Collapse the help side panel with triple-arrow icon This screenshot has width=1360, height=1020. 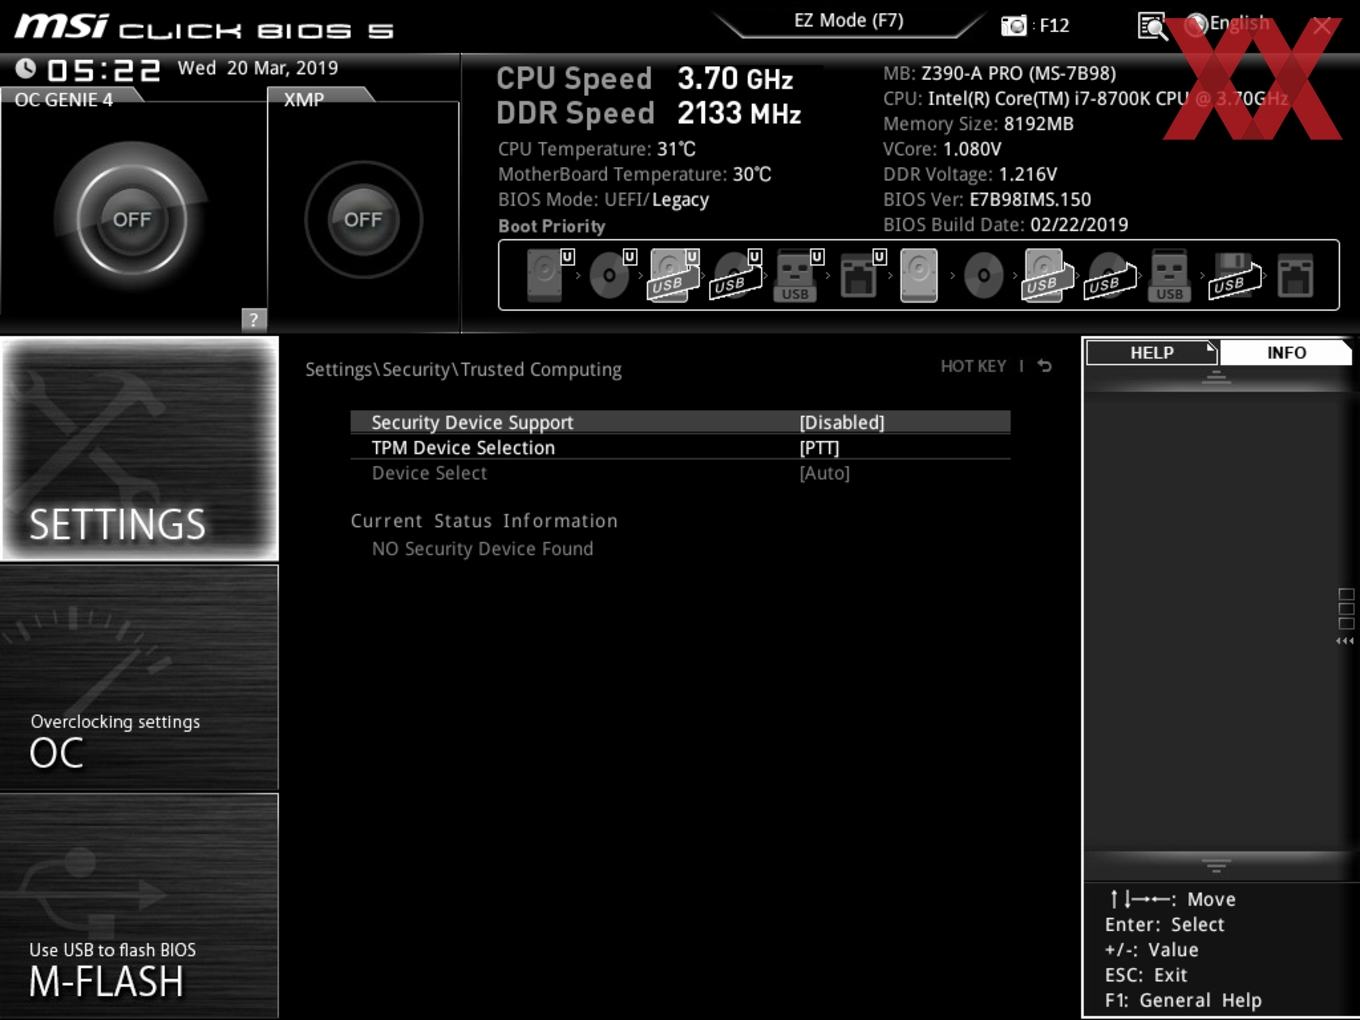tap(1345, 641)
